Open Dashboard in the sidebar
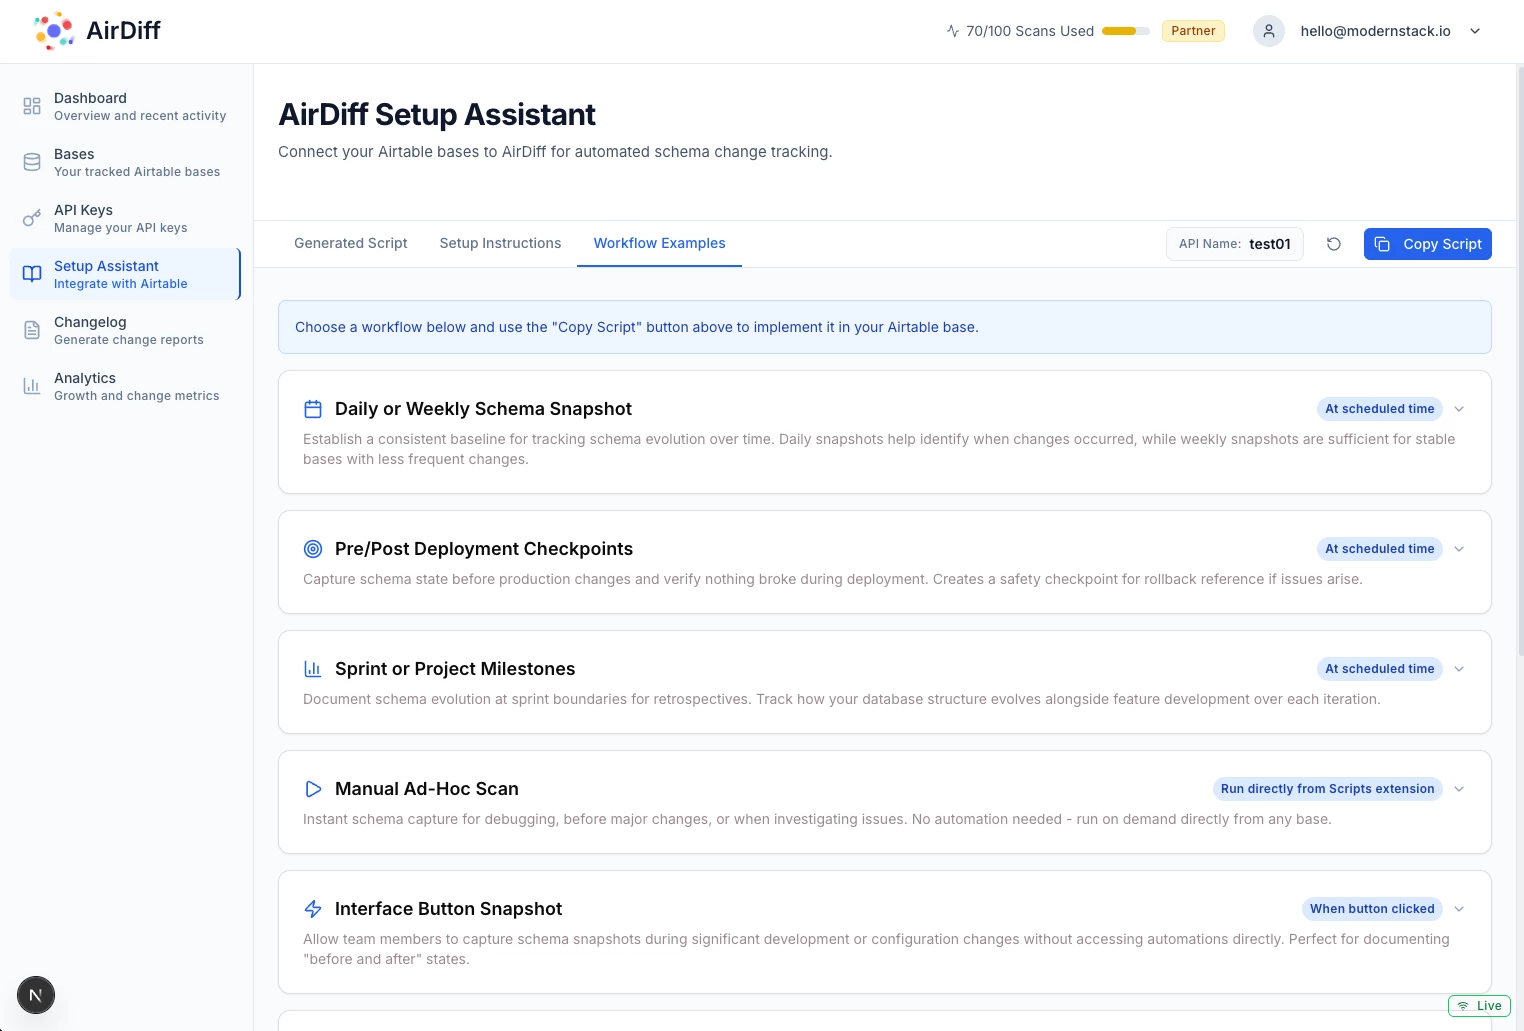Viewport: 1524px width, 1031px height. pos(125,106)
